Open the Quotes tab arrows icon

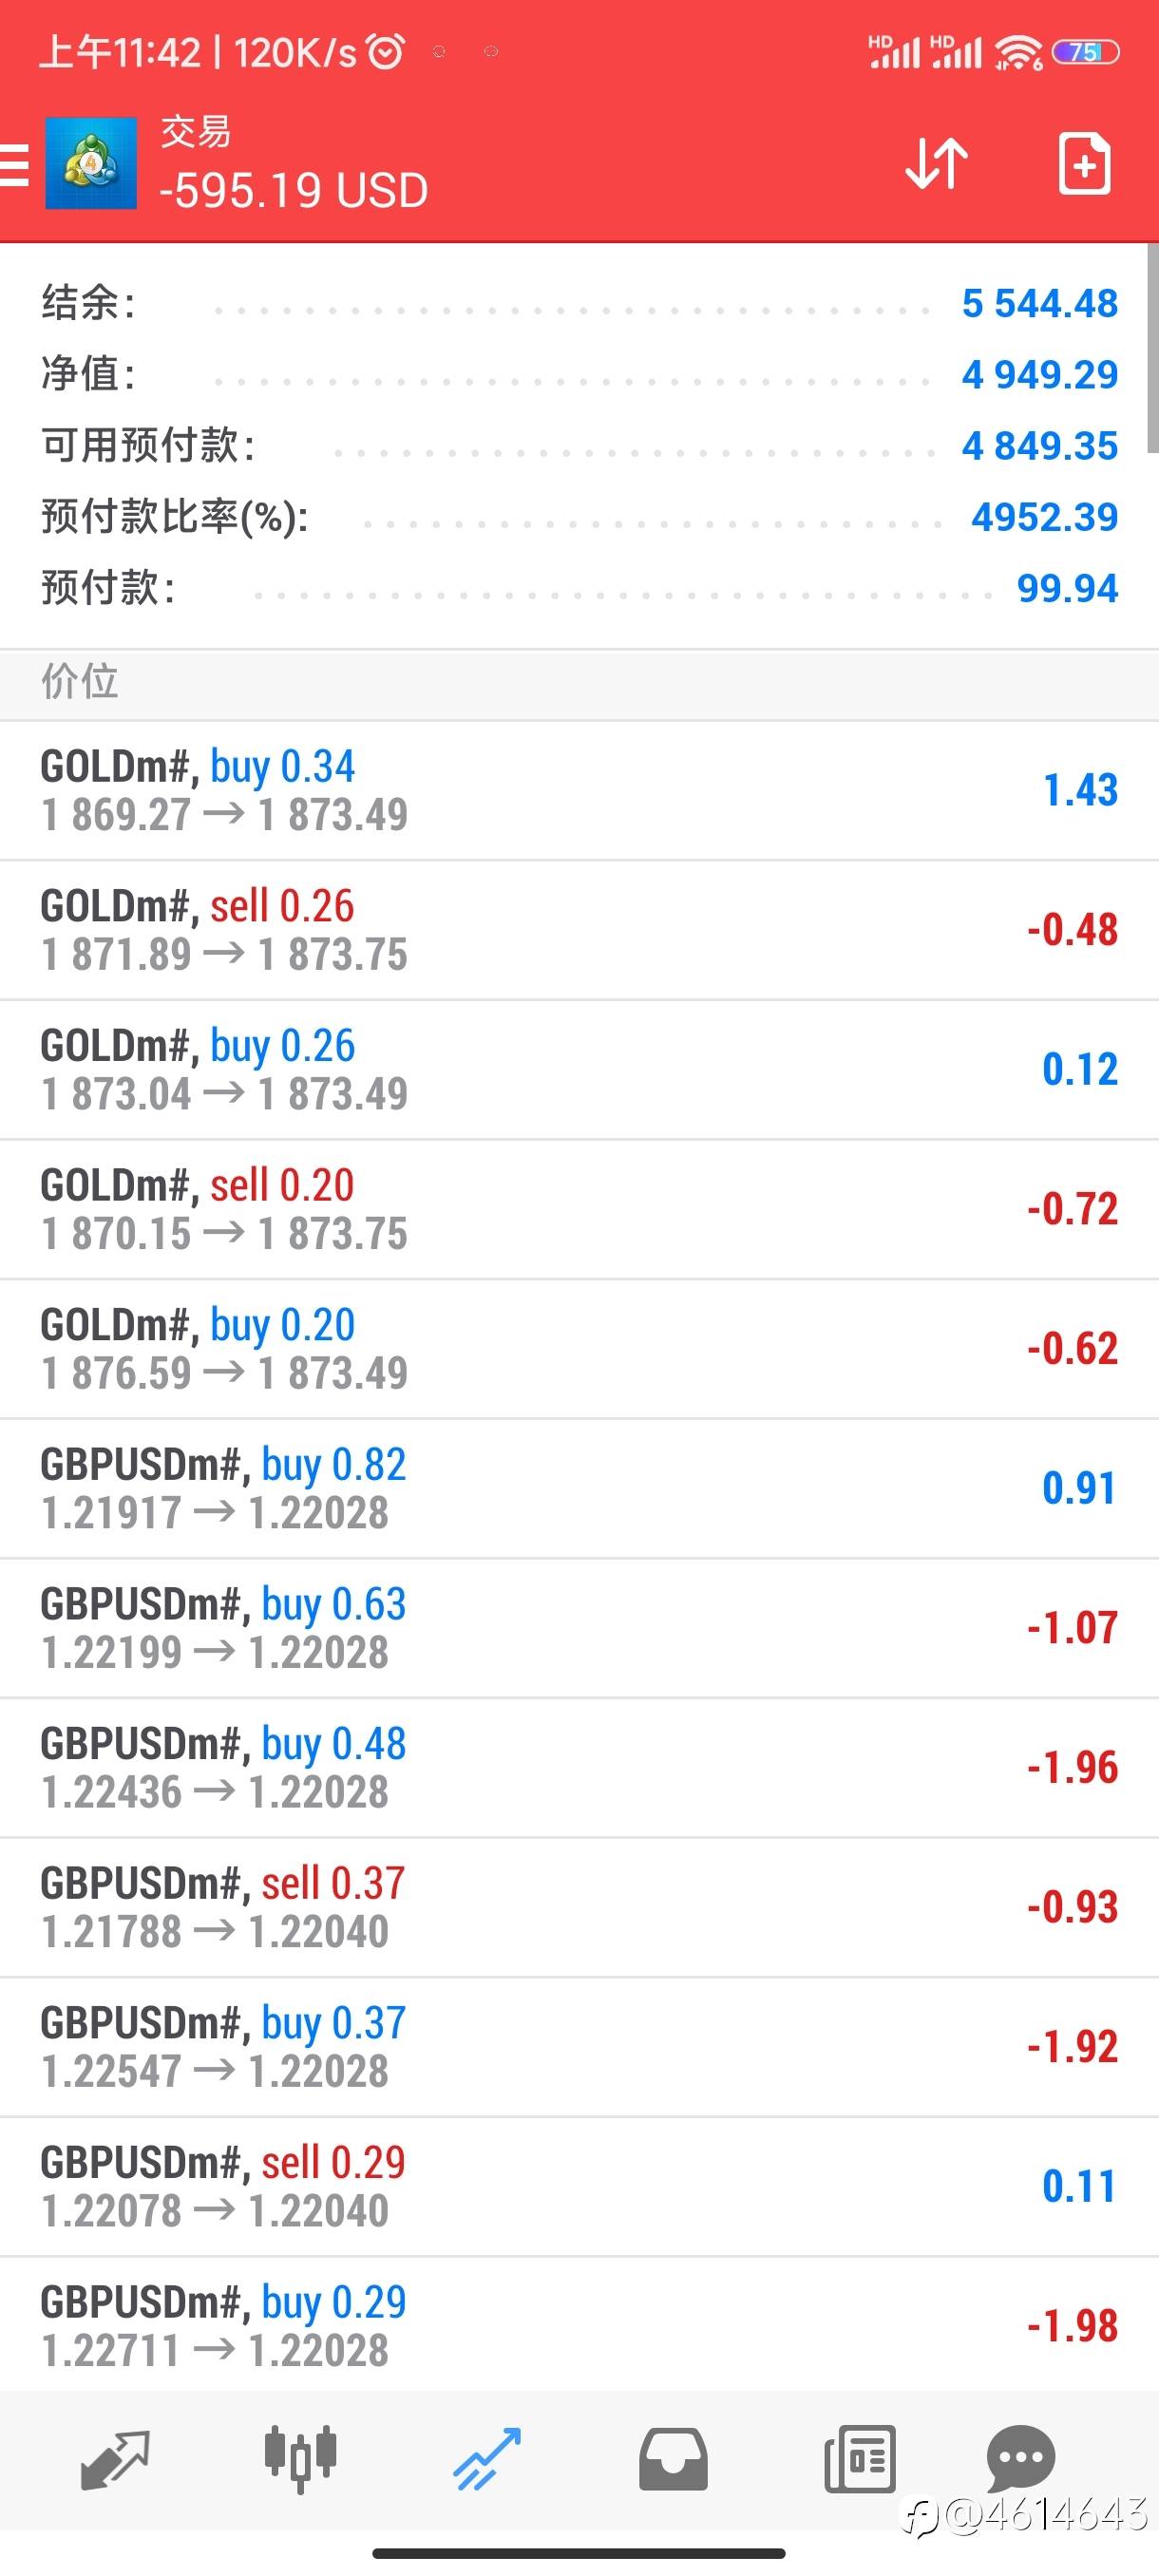114,2458
